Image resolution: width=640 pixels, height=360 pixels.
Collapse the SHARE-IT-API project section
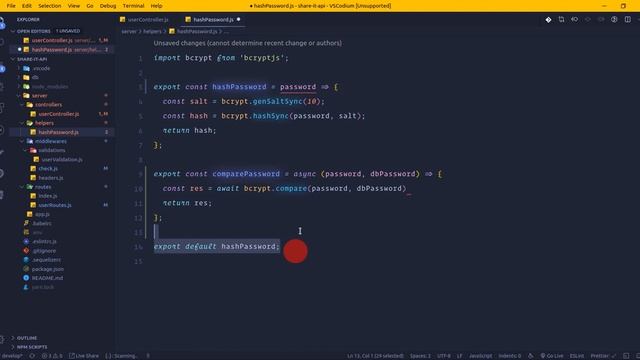tap(32, 59)
